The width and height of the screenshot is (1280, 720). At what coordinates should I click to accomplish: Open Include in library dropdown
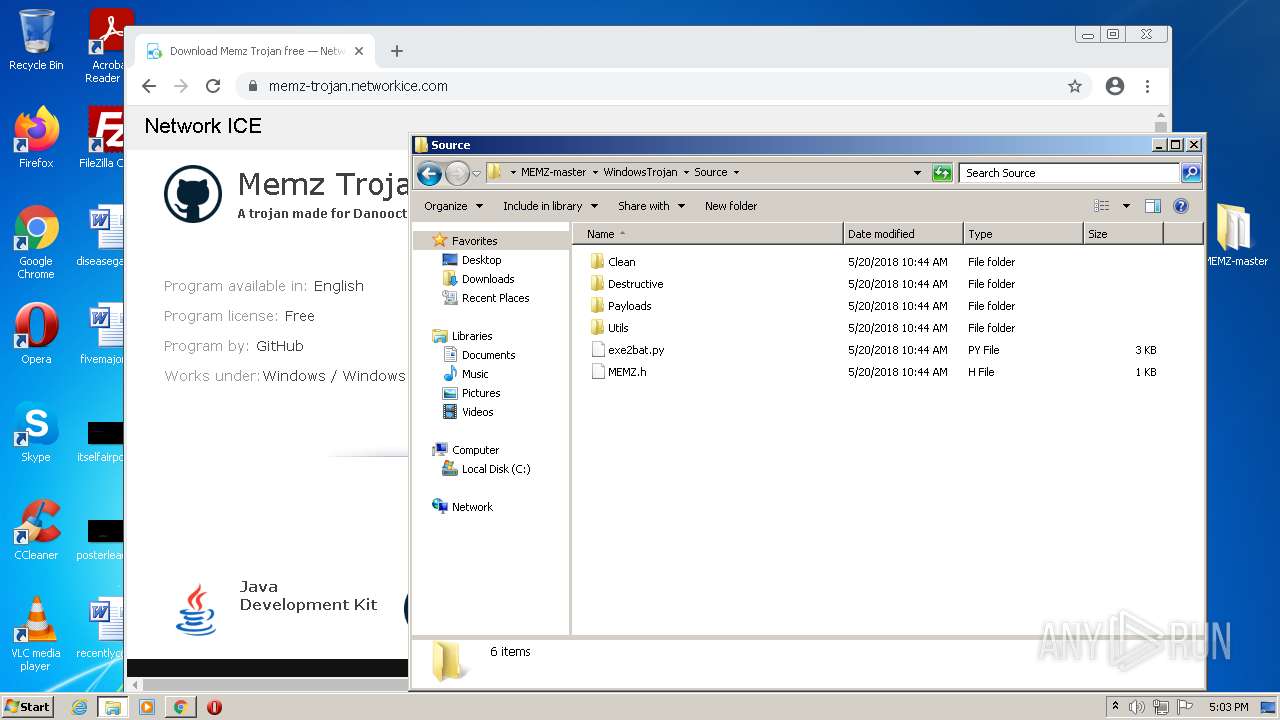point(550,206)
